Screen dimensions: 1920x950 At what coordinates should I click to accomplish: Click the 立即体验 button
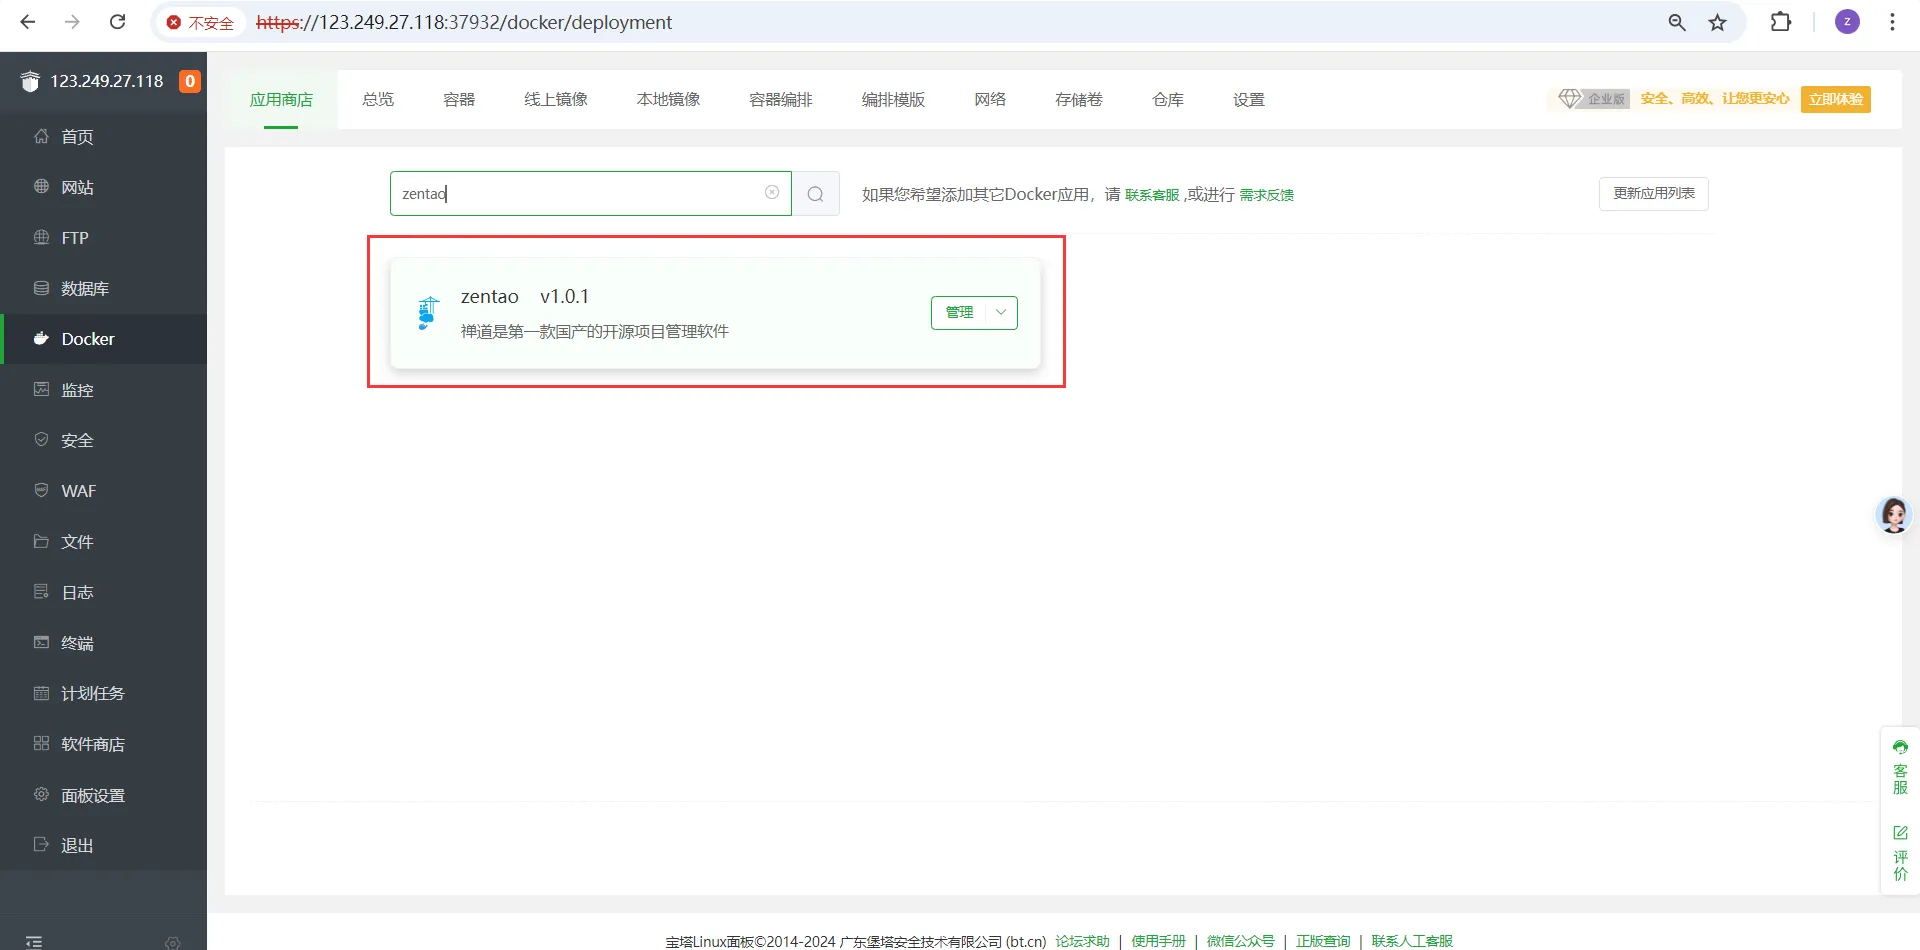click(1836, 99)
